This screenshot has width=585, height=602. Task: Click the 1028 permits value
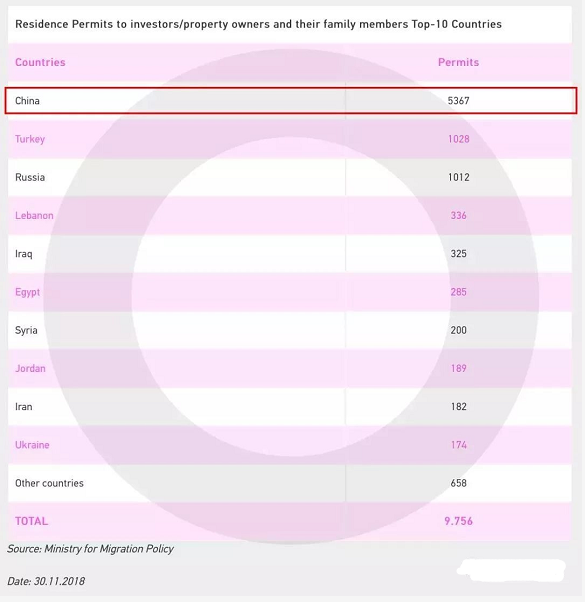(x=458, y=139)
